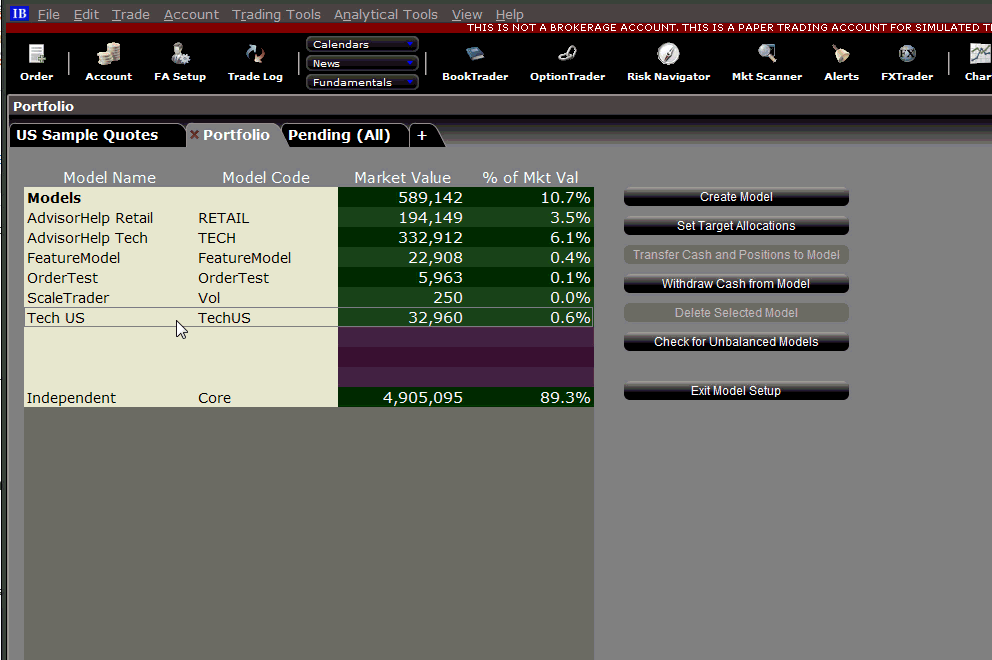Screen dimensions: 992x660
Task: Launch BookTrader from the toolbar
Action: 475,62
